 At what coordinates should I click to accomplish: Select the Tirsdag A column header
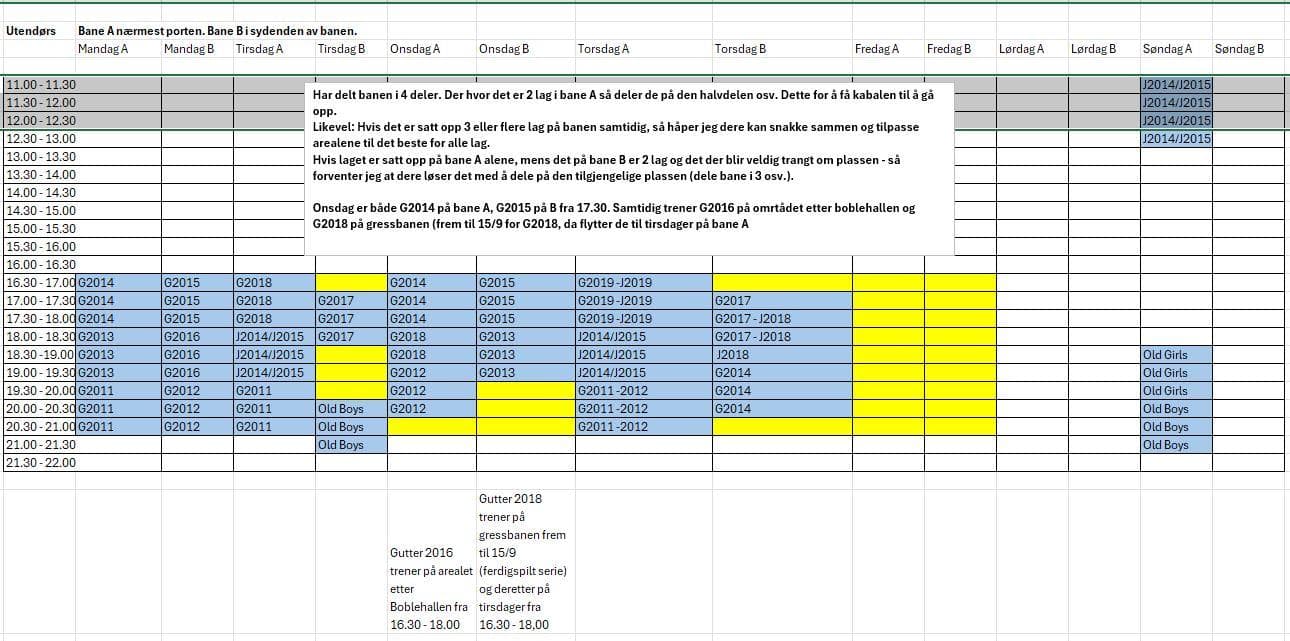(x=274, y=49)
